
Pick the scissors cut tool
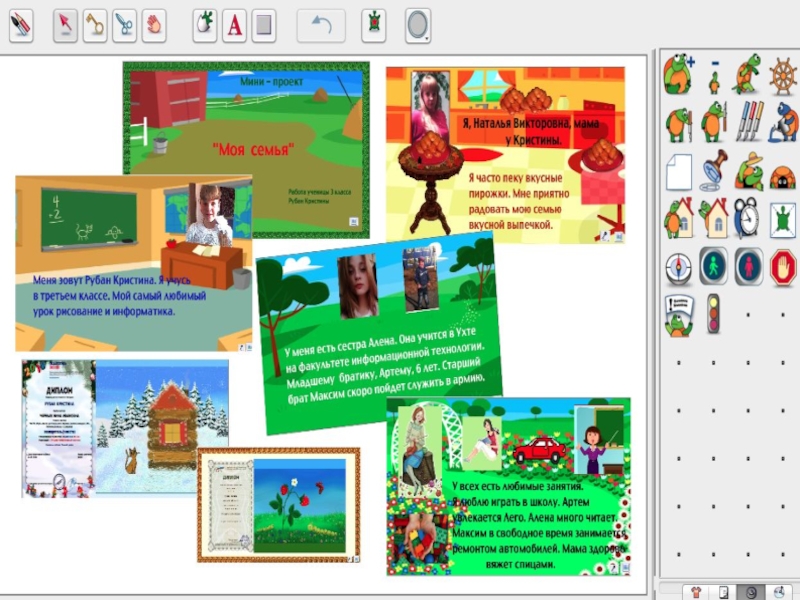pos(124,25)
